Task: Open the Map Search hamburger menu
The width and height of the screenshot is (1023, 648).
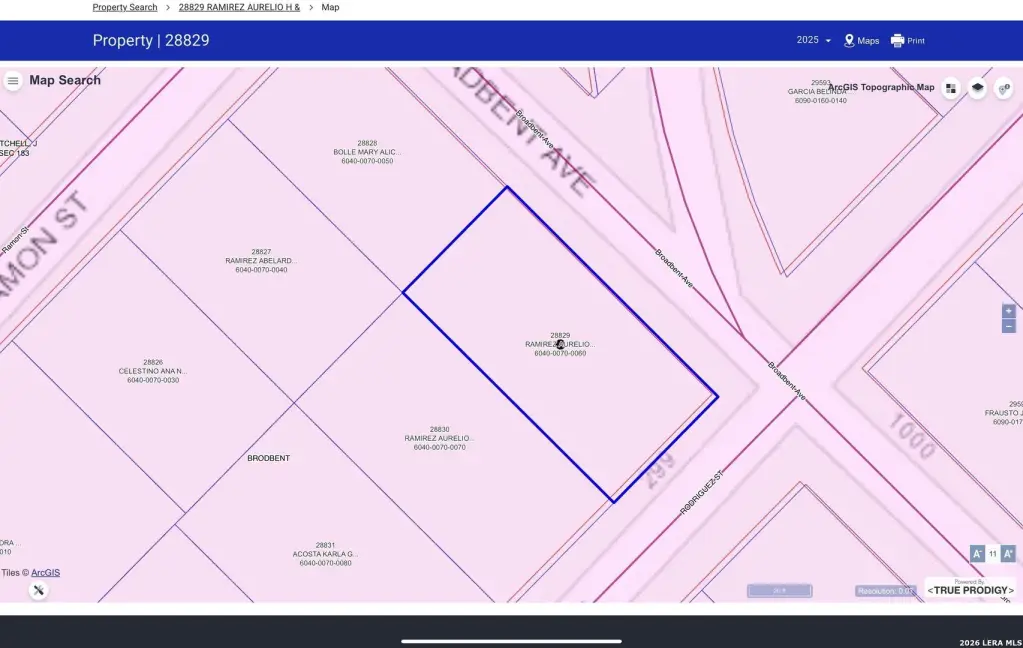Action: pos(13,81)
